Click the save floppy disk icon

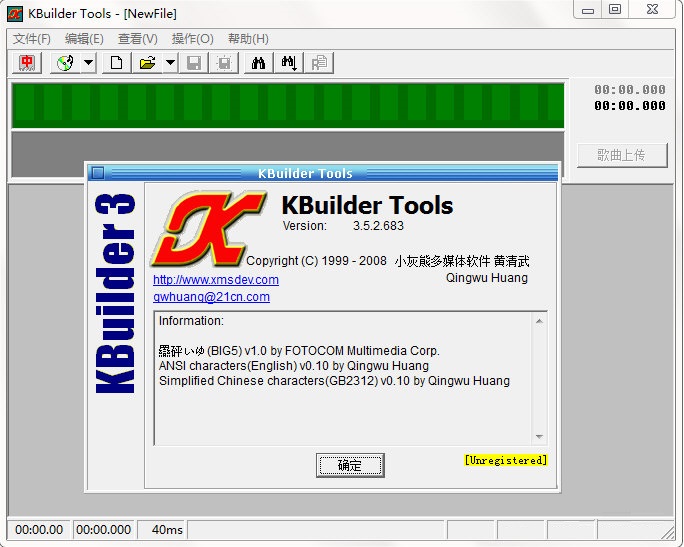(194, 63)
